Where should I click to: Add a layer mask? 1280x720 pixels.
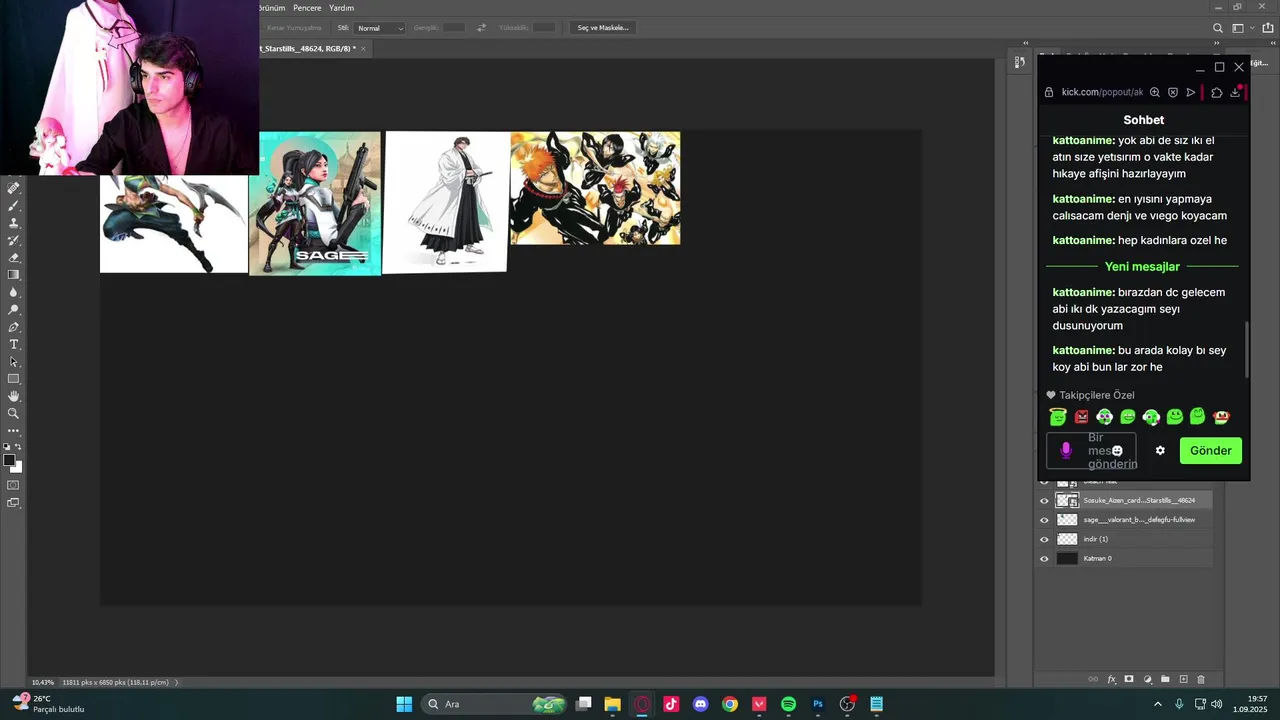(x=1129, y=679)
